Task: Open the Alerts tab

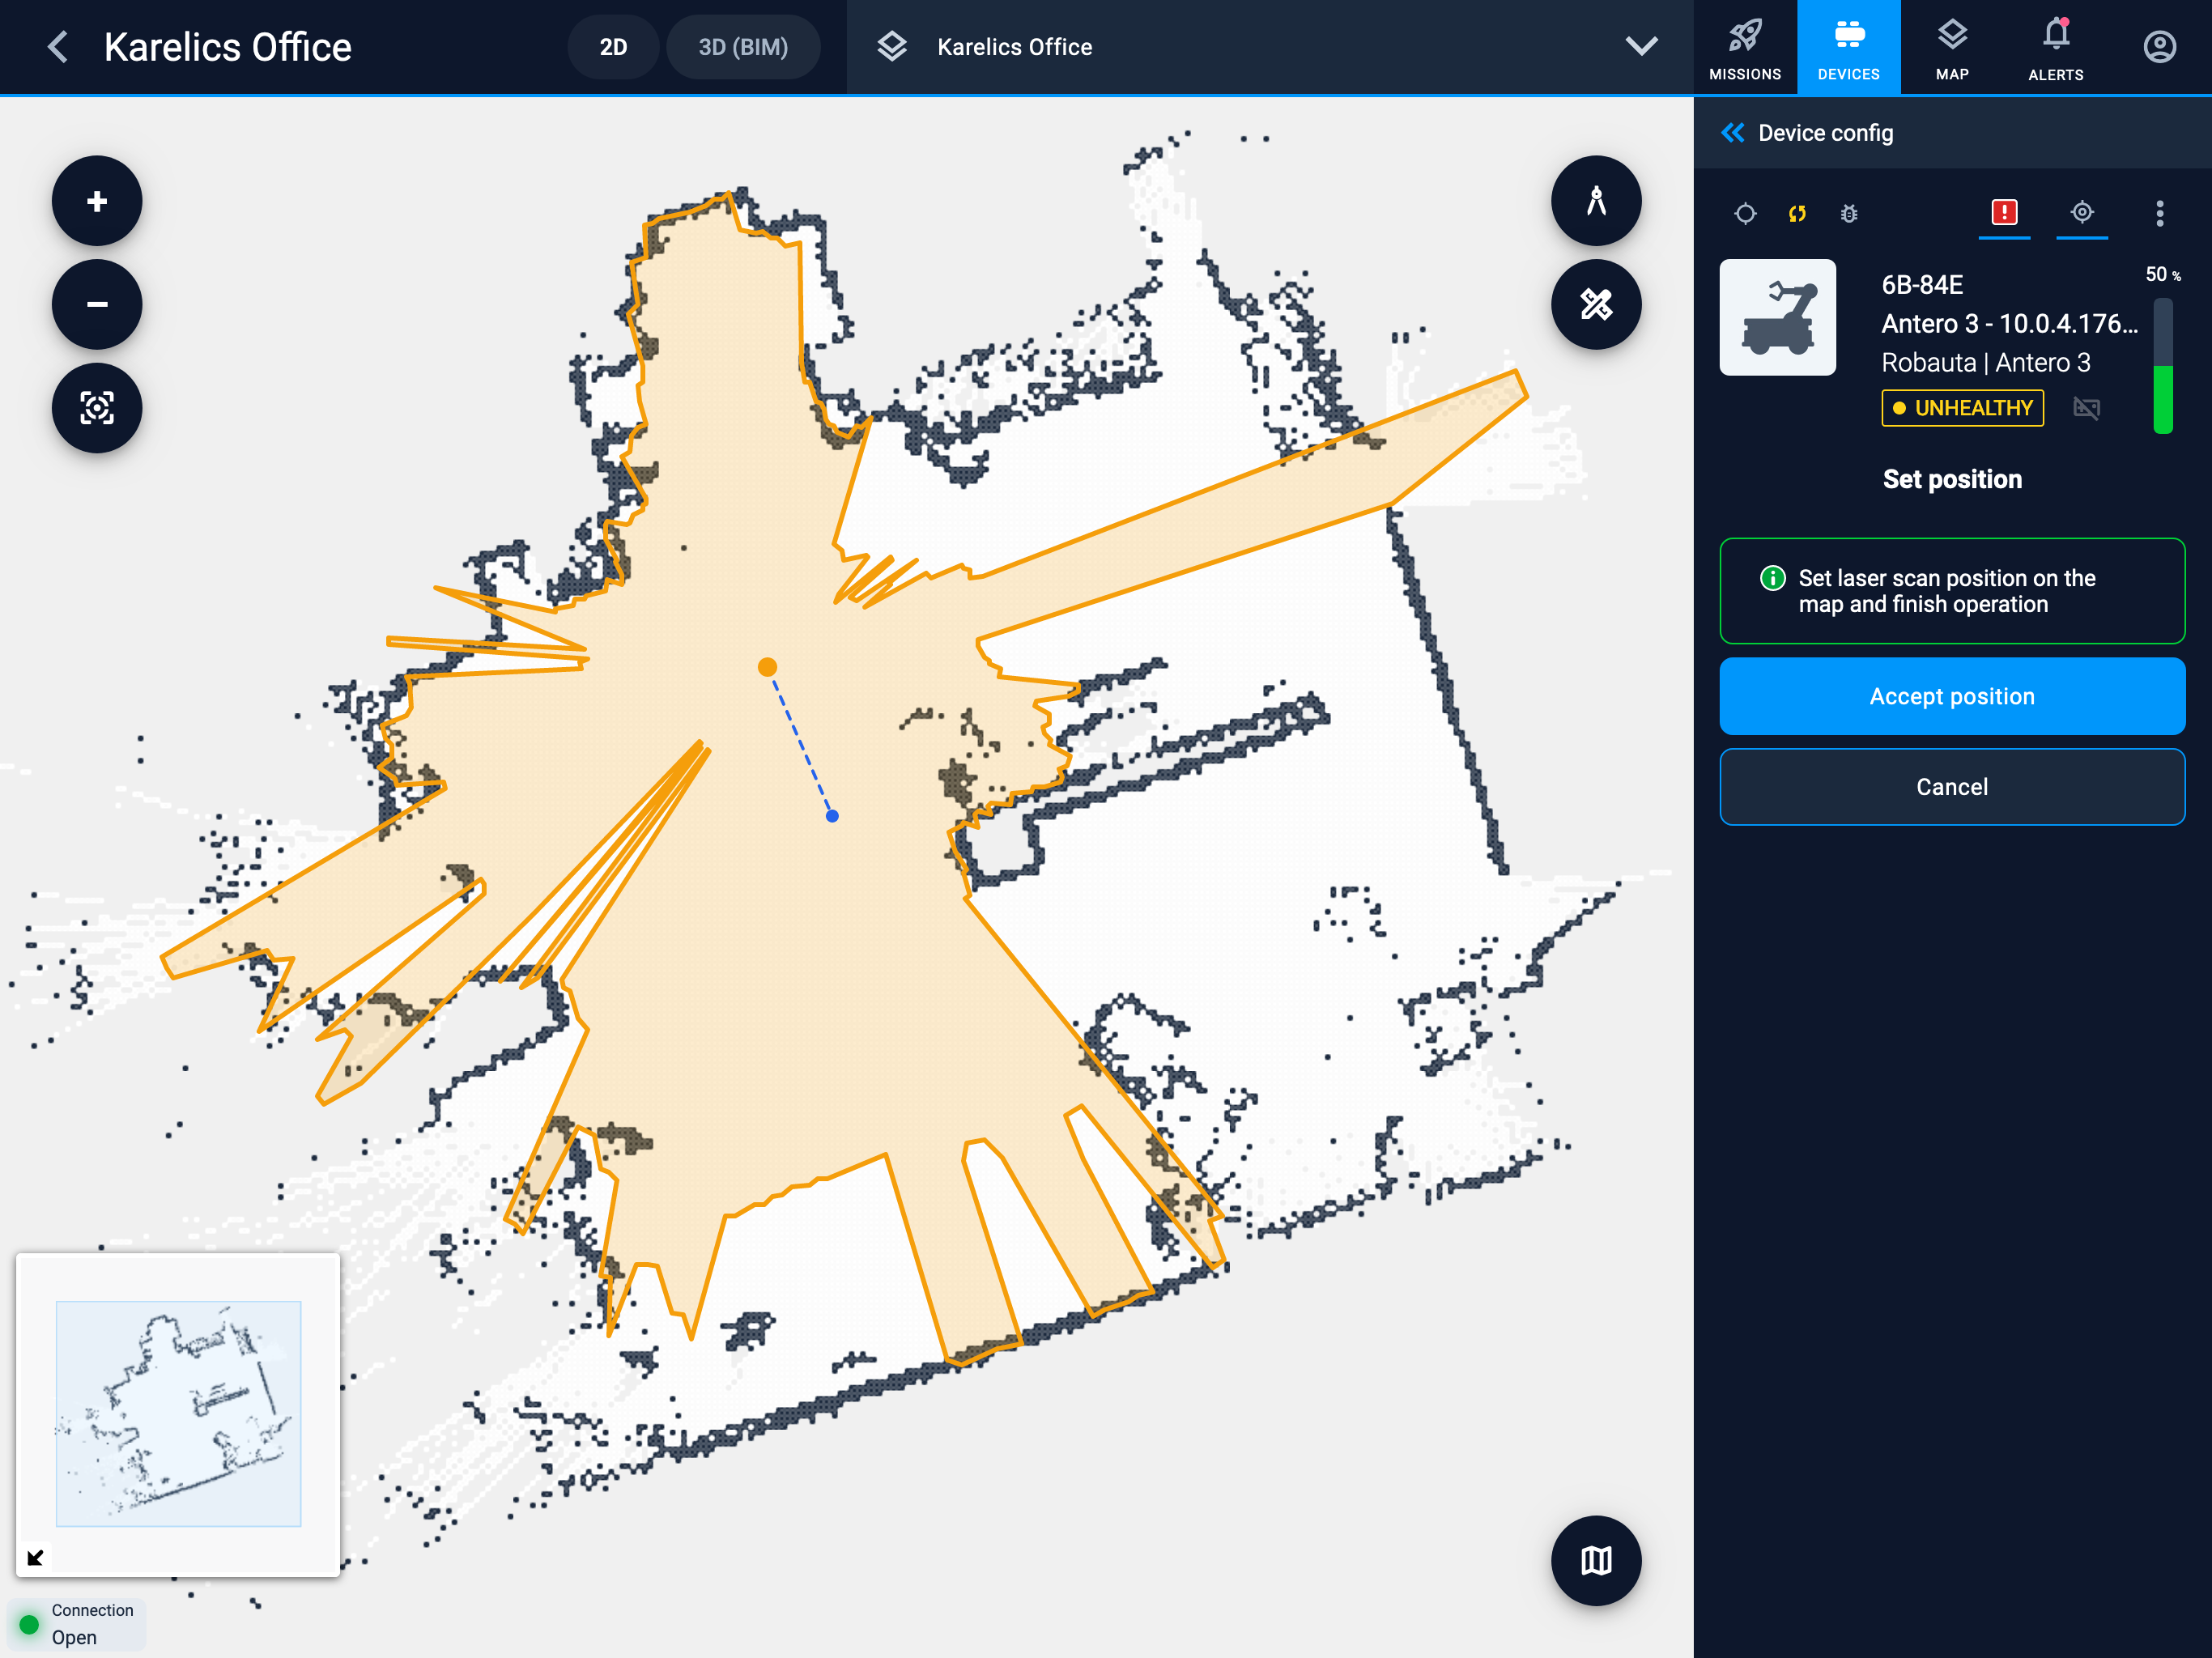Action: pos(2055,48)
